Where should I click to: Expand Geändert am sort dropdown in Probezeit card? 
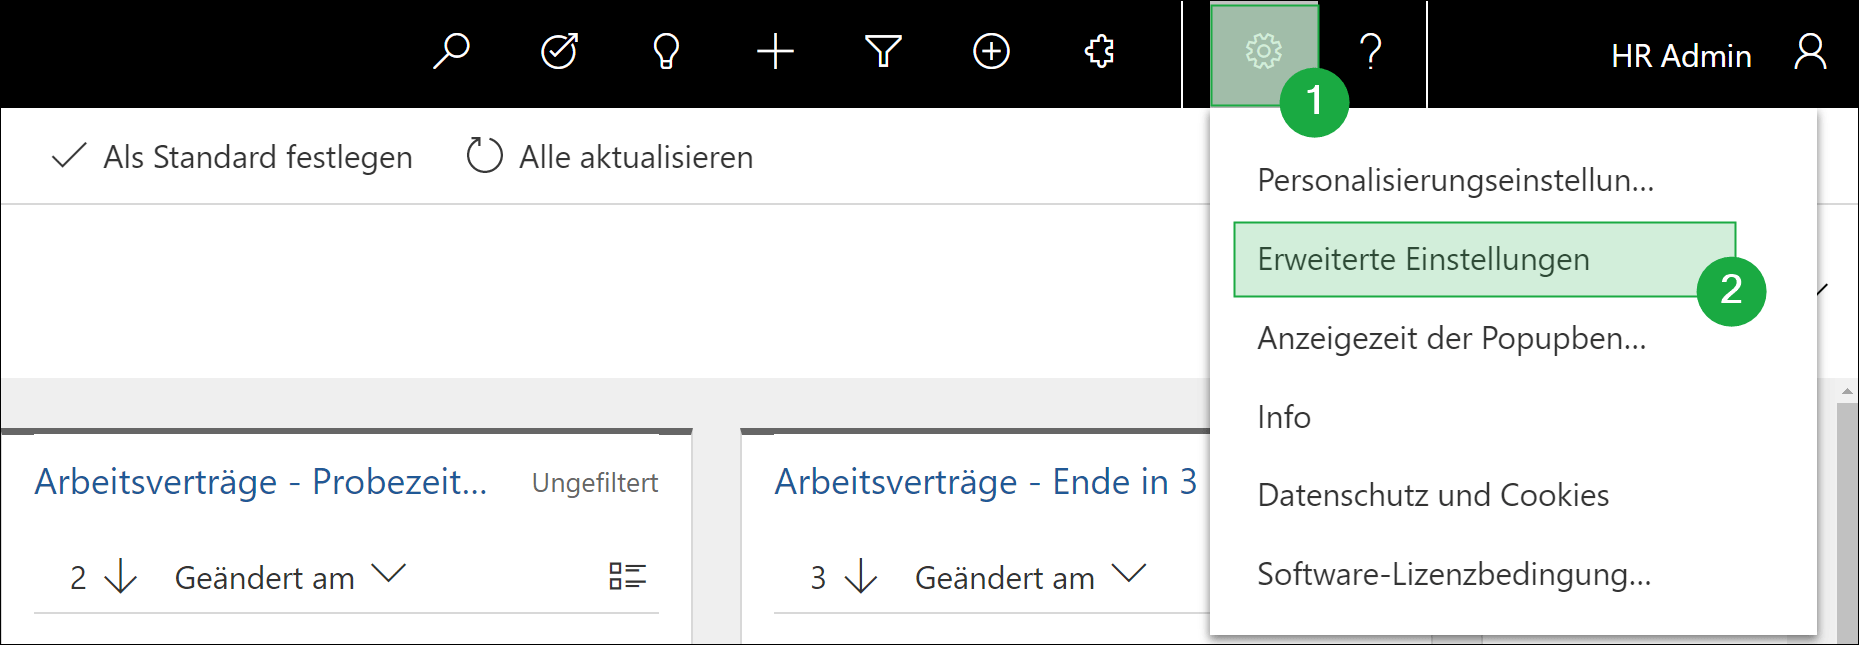coord(389,574)
